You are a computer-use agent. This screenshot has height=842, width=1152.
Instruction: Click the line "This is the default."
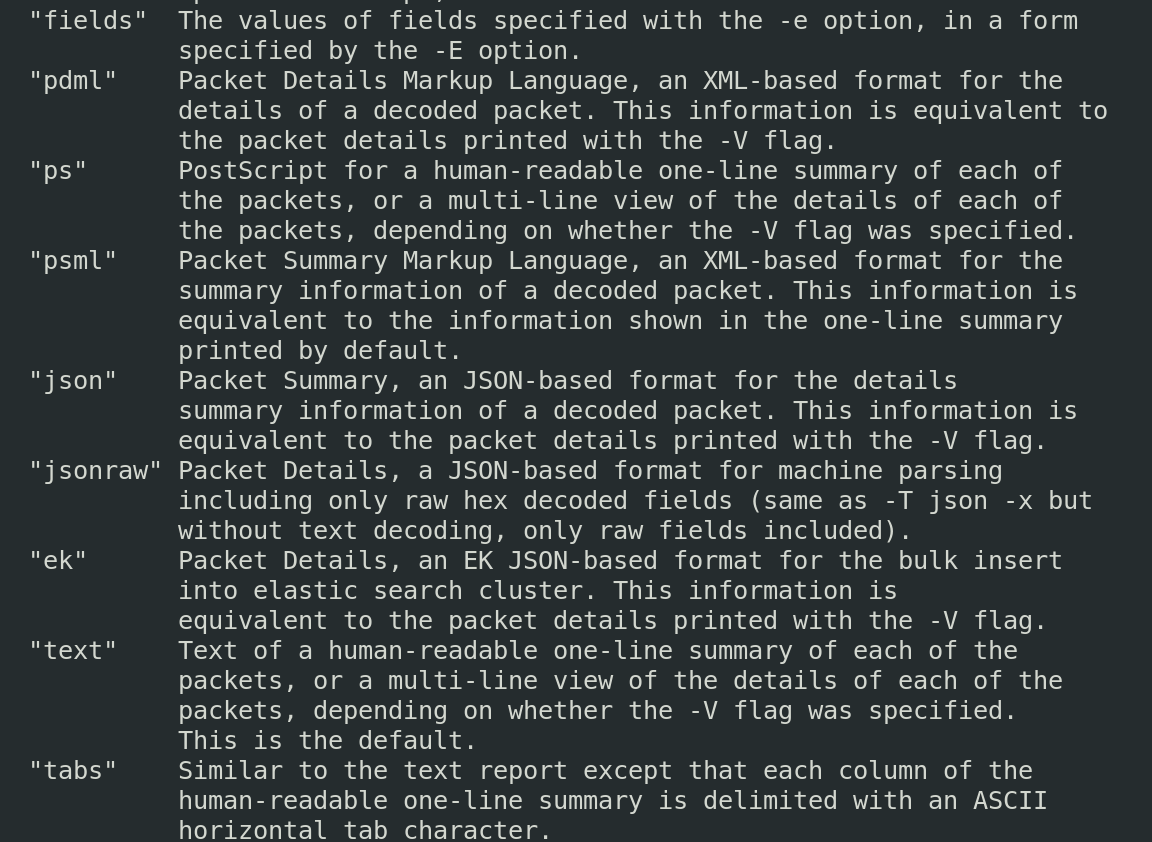tap(327, 741)
